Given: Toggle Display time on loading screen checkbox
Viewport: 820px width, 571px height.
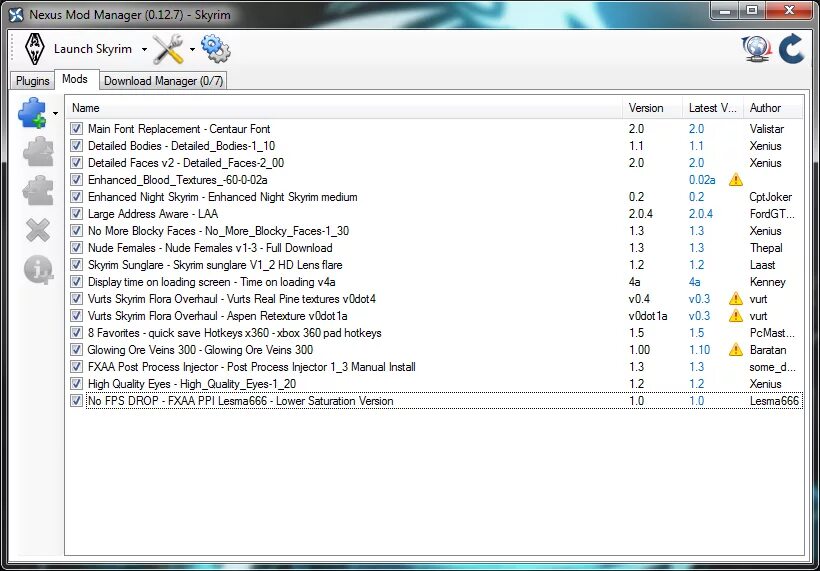Looking at the screenshot, I should tap(76, 282).
